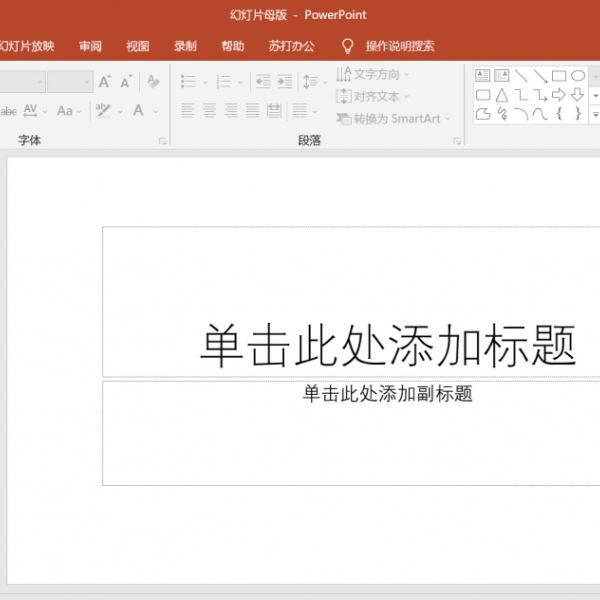Image resolution: width=600 pixels, height=600 pixels.
Task: Clear all text formatting
Action: (x=153, y=81)
